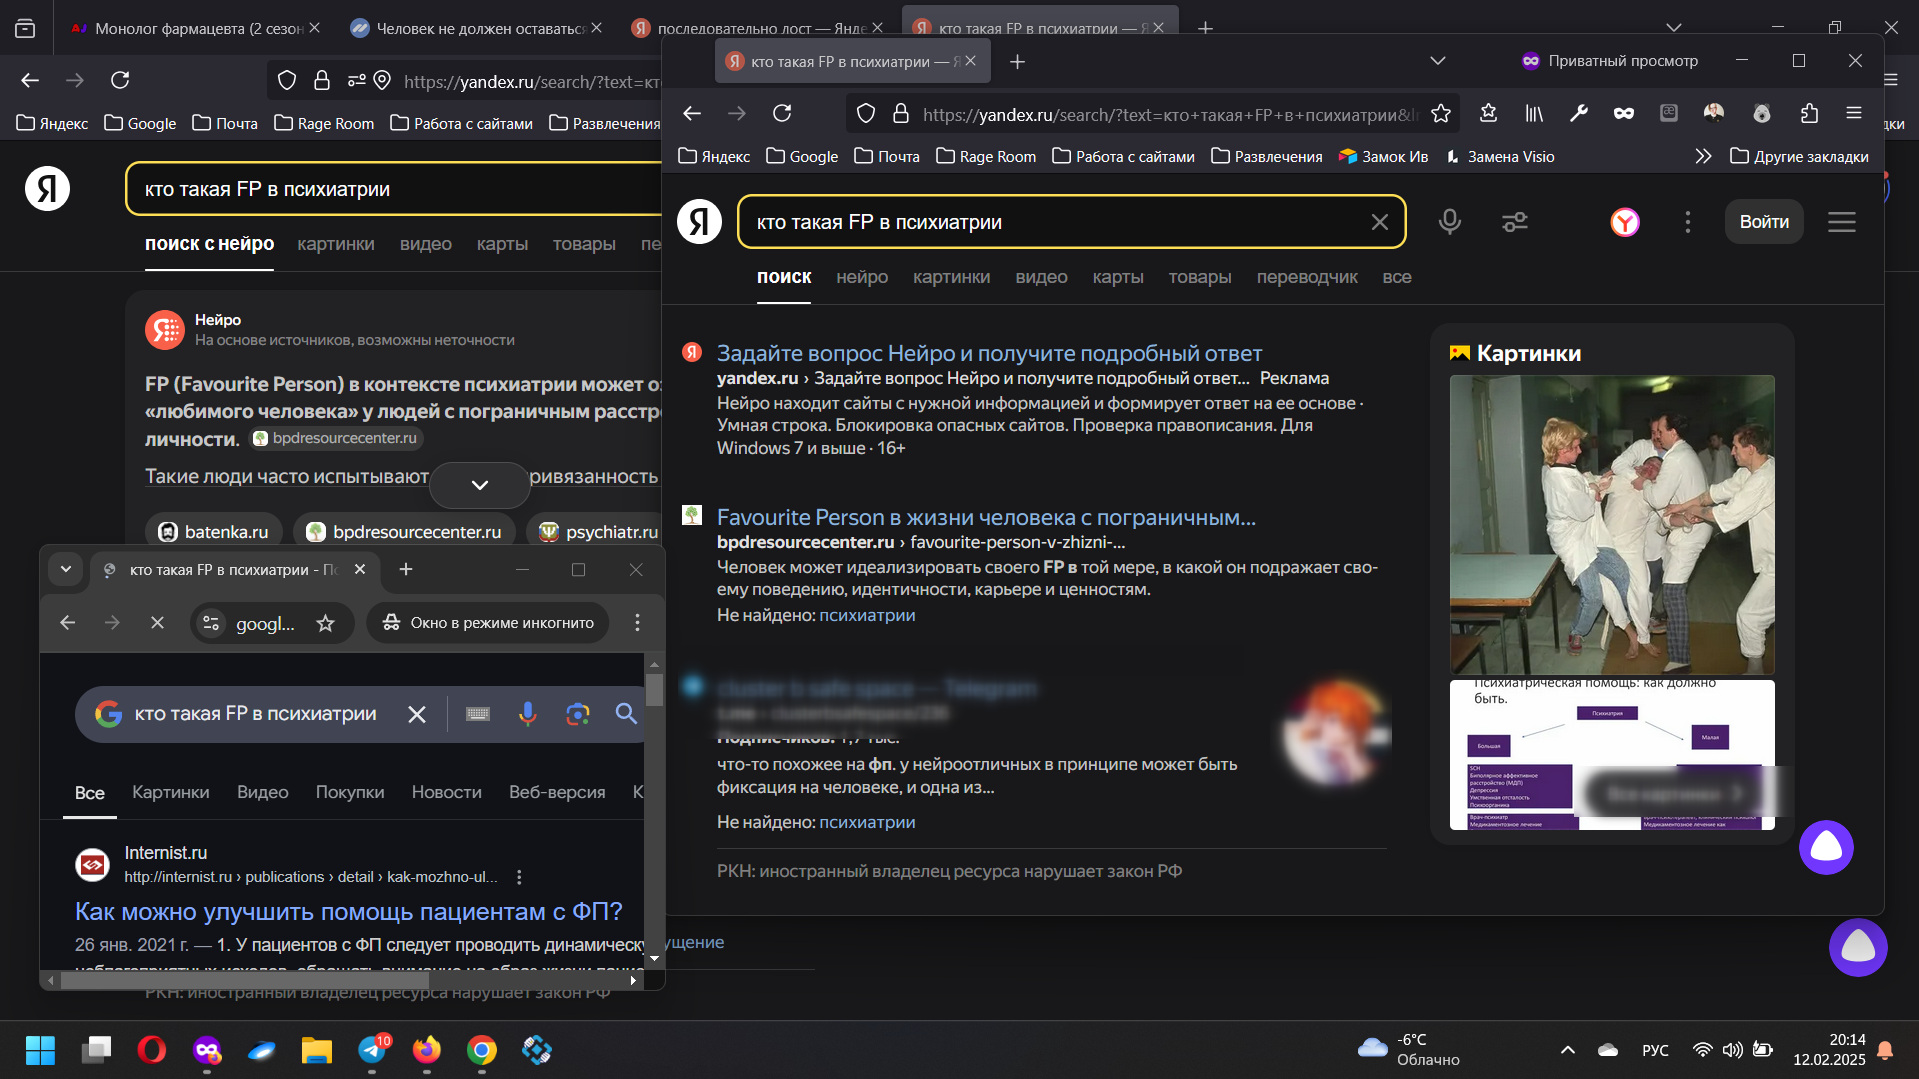
Task: Open File Explorer from the taskbar
Action: (317, 1050)
